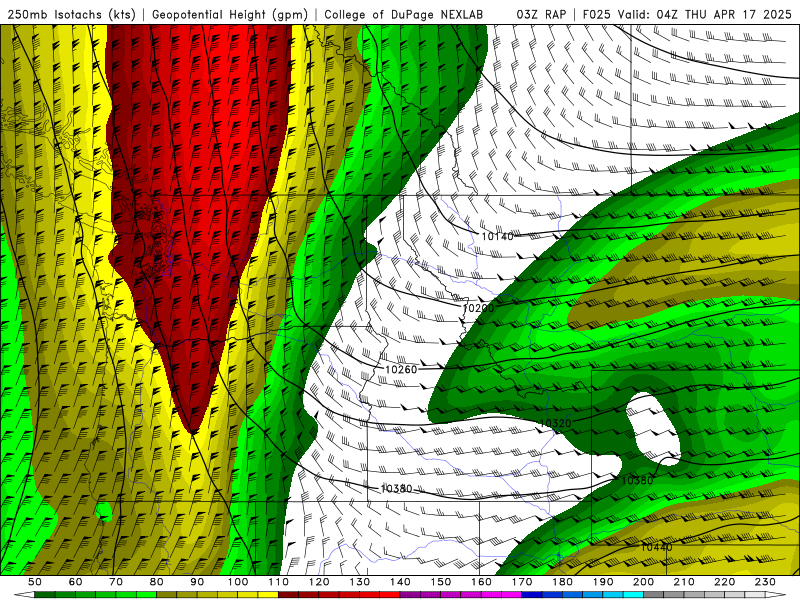Screen dimensions: 800x600
Task: Select the 70 tick label on the legend
Action: click(x=116, y=582)
